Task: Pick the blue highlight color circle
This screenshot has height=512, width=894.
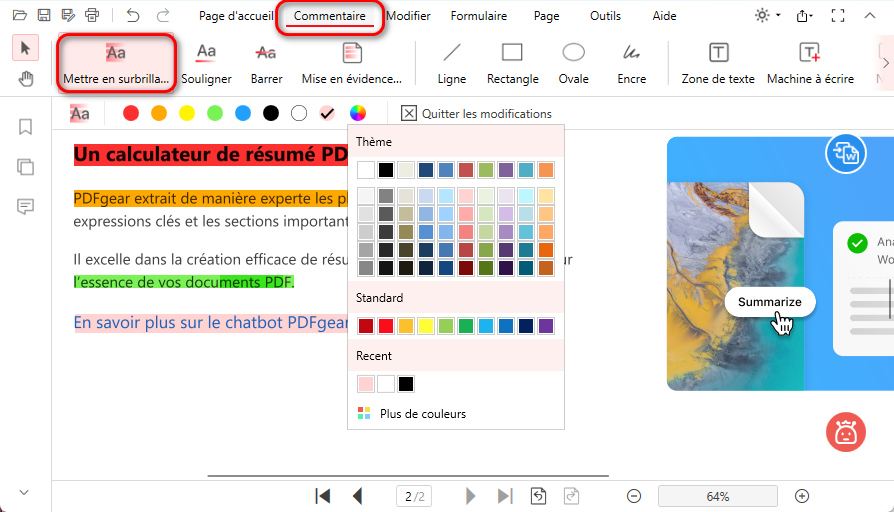Action: click(x=243, y=113)
